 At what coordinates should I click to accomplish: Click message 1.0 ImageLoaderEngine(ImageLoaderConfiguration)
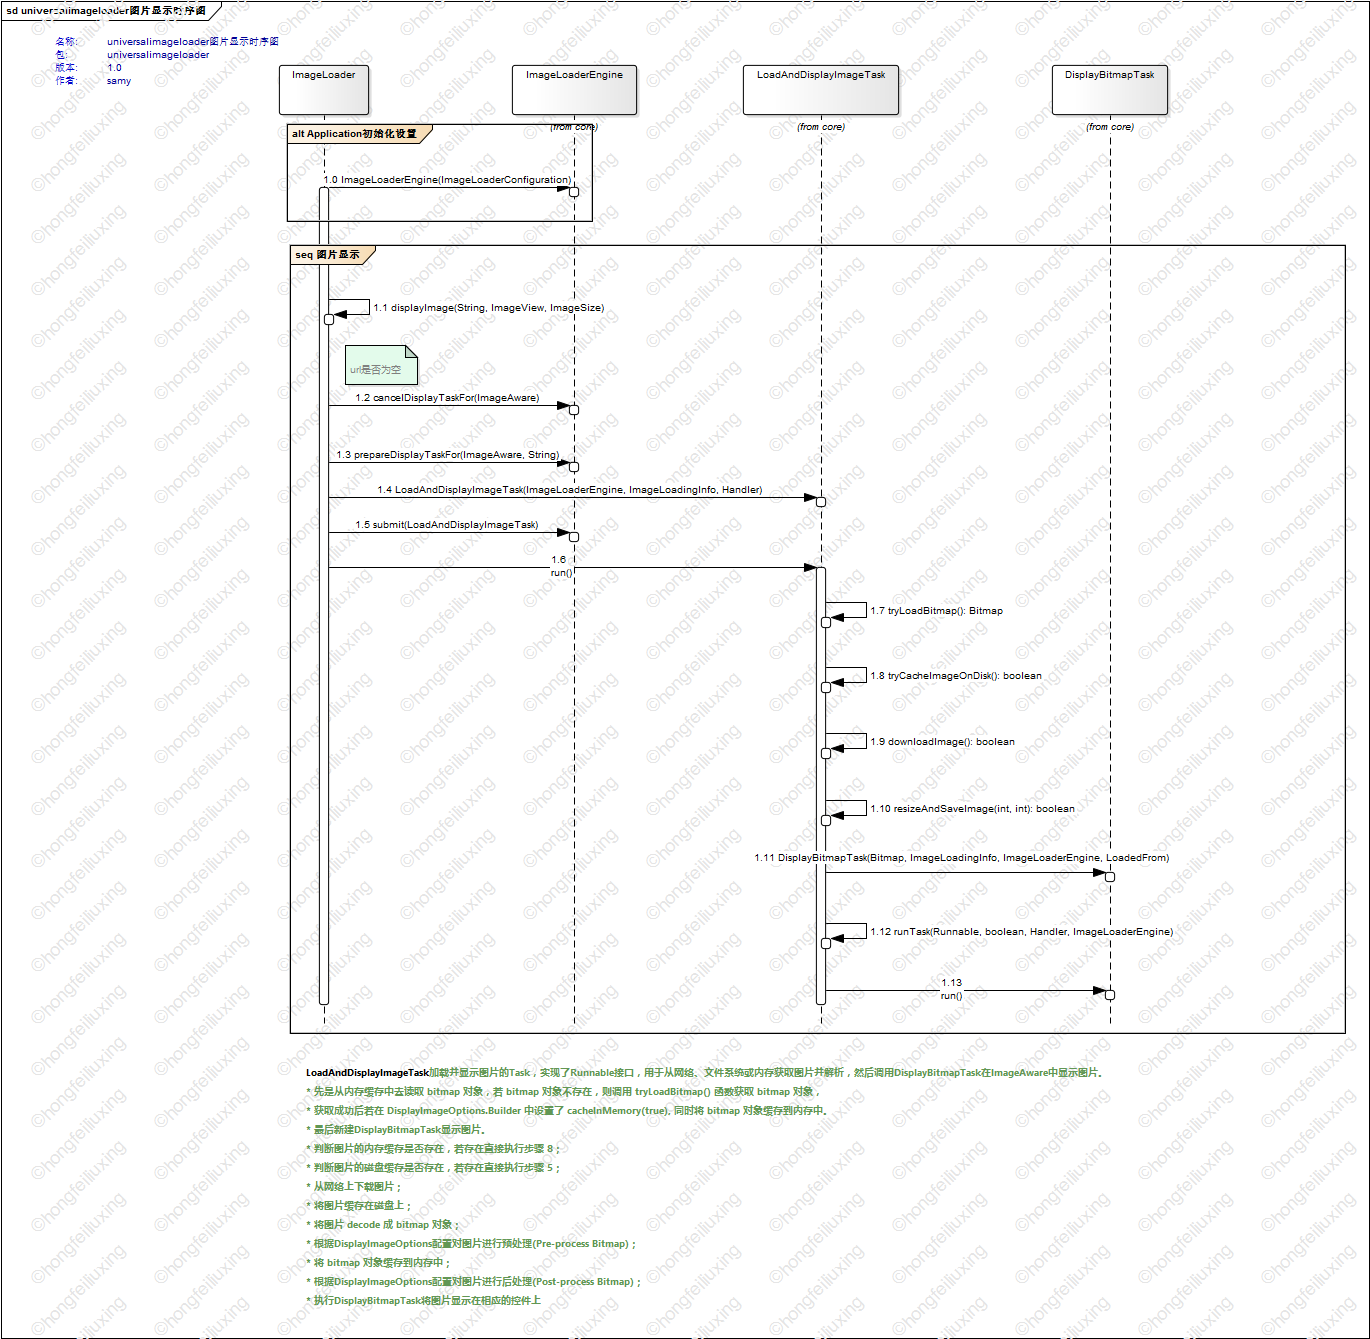[448, 180]
